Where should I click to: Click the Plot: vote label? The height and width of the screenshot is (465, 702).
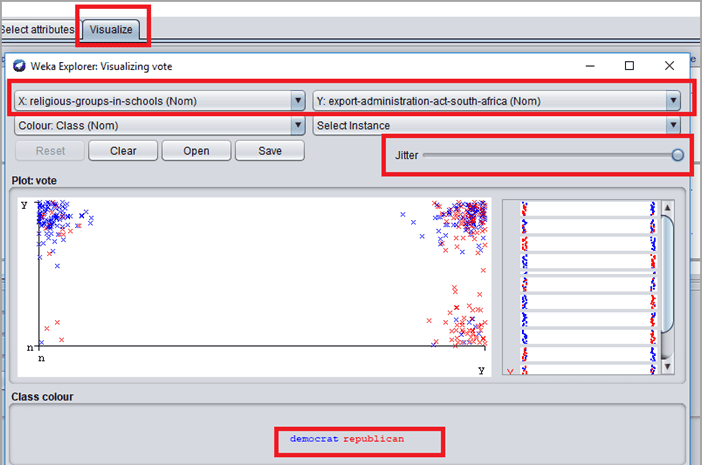tap(34, 181)
